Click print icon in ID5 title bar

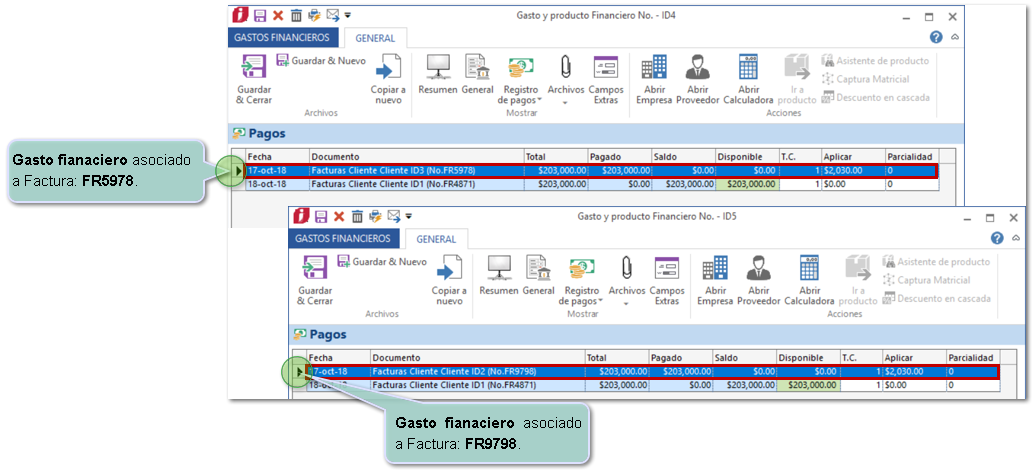coord(375,216)
